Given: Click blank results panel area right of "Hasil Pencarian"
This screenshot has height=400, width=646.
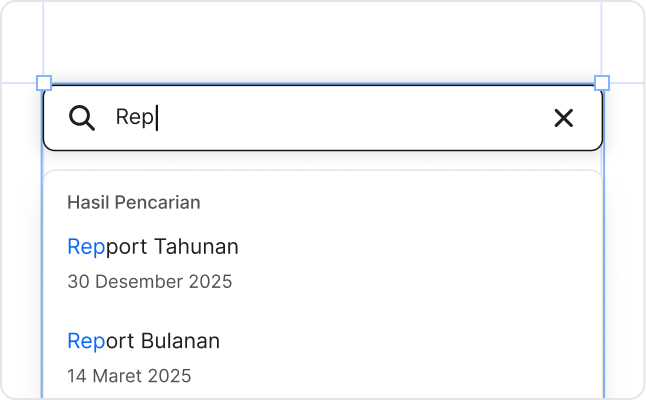Looking at the screenshot, I should 400,202.
